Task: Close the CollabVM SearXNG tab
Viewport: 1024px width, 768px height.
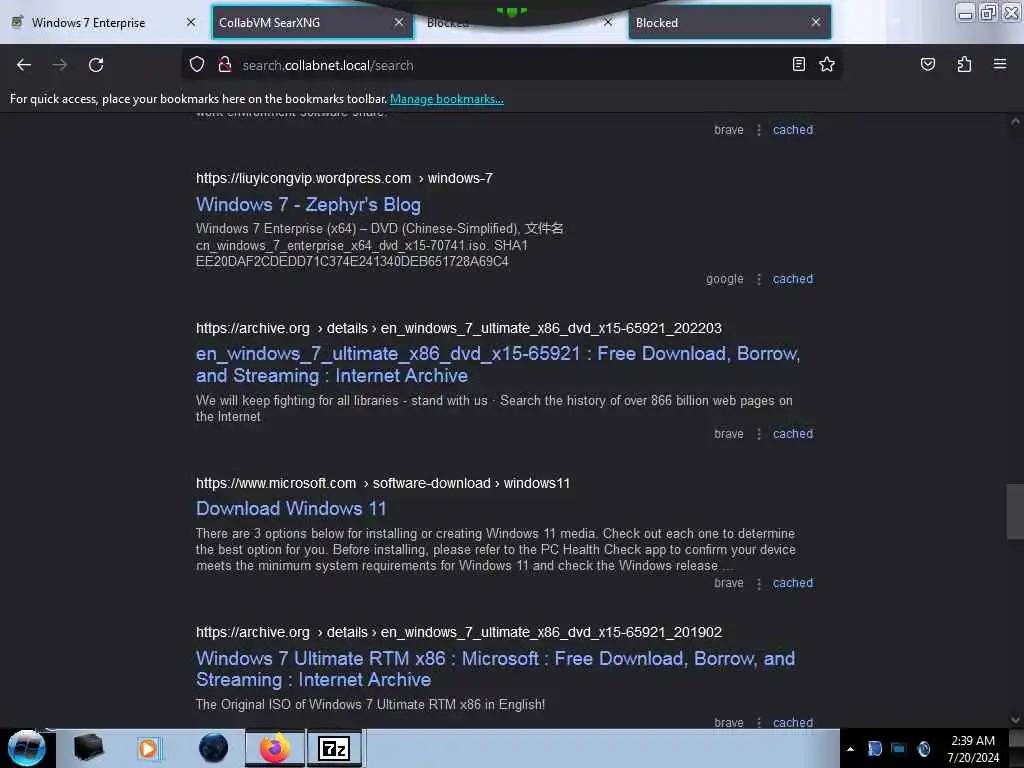Action: tap(399, 22)
